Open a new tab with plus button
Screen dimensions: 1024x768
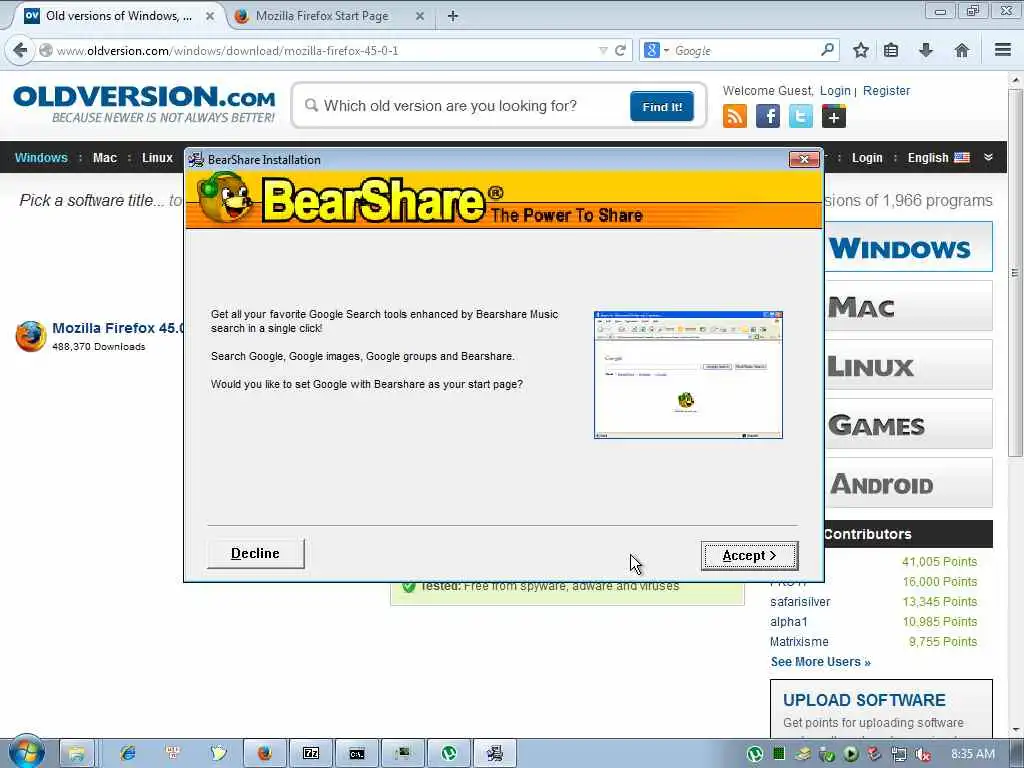(453, 16)
